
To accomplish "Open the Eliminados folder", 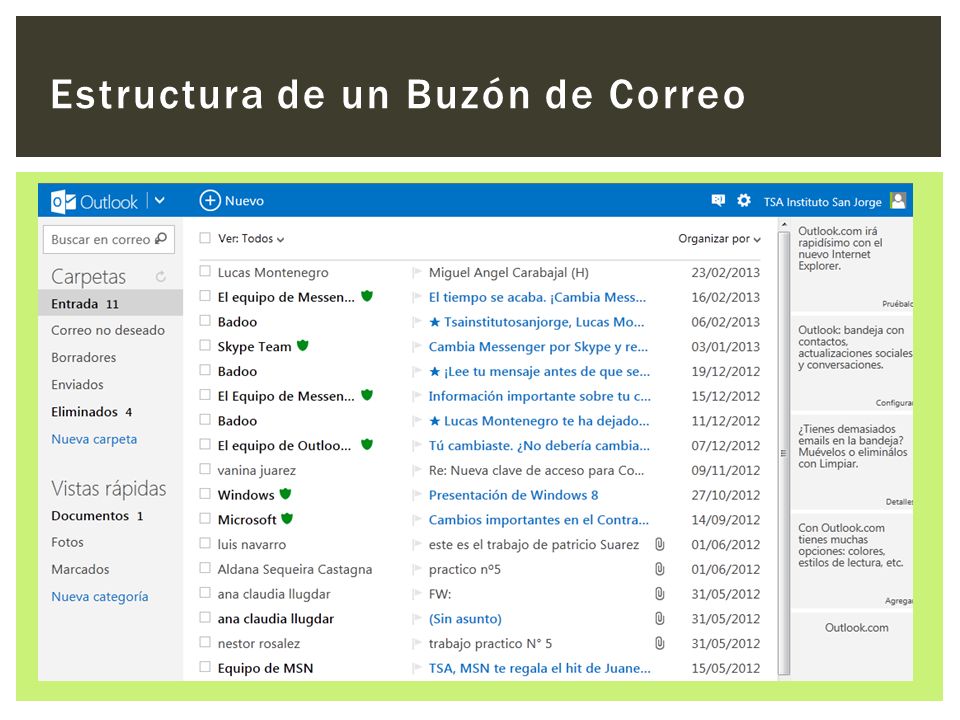I will pyautogui.click(x=91, y=412).
